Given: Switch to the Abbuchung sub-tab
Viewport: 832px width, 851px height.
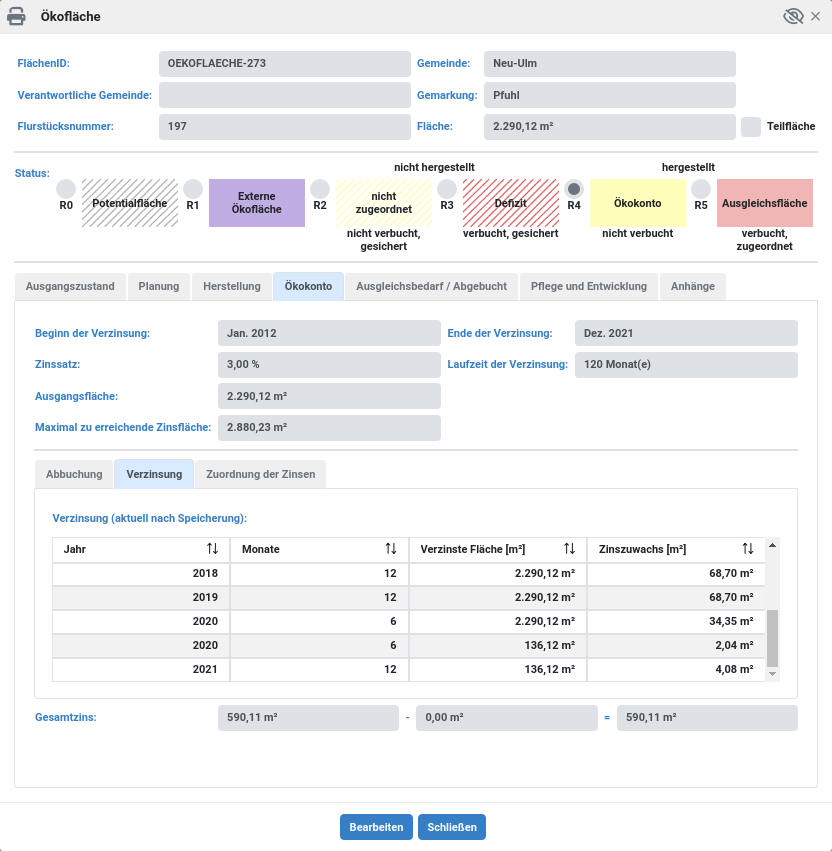Looking at the screenshot, I should (73, 474).
